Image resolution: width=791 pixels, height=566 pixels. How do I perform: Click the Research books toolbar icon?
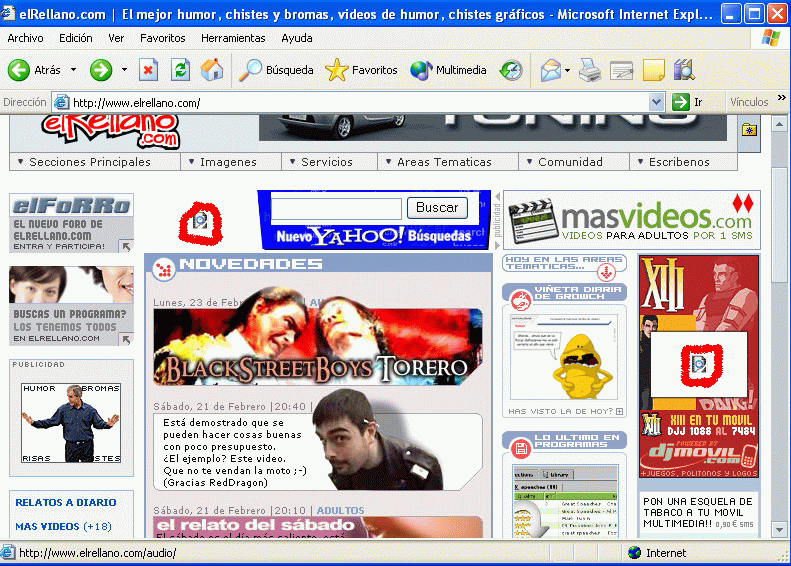[685, 70]
